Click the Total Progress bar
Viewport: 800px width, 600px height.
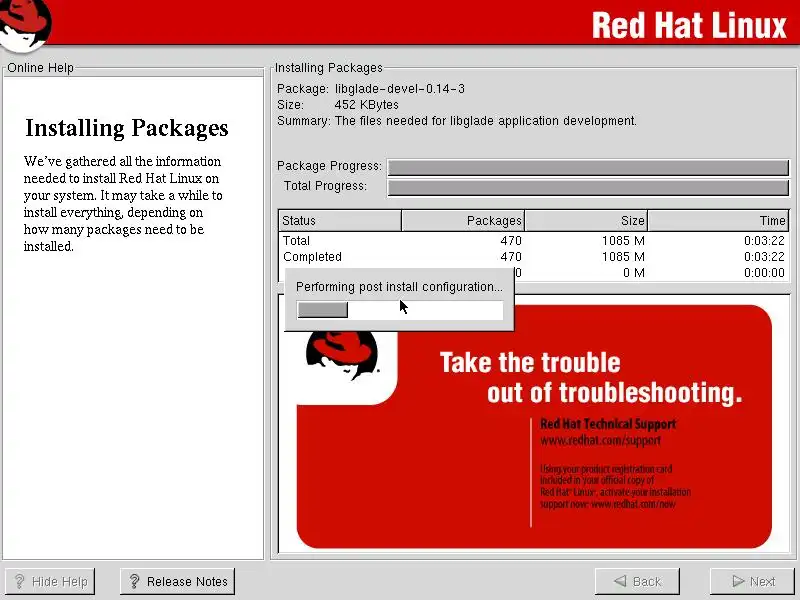[x=588, y=187]
